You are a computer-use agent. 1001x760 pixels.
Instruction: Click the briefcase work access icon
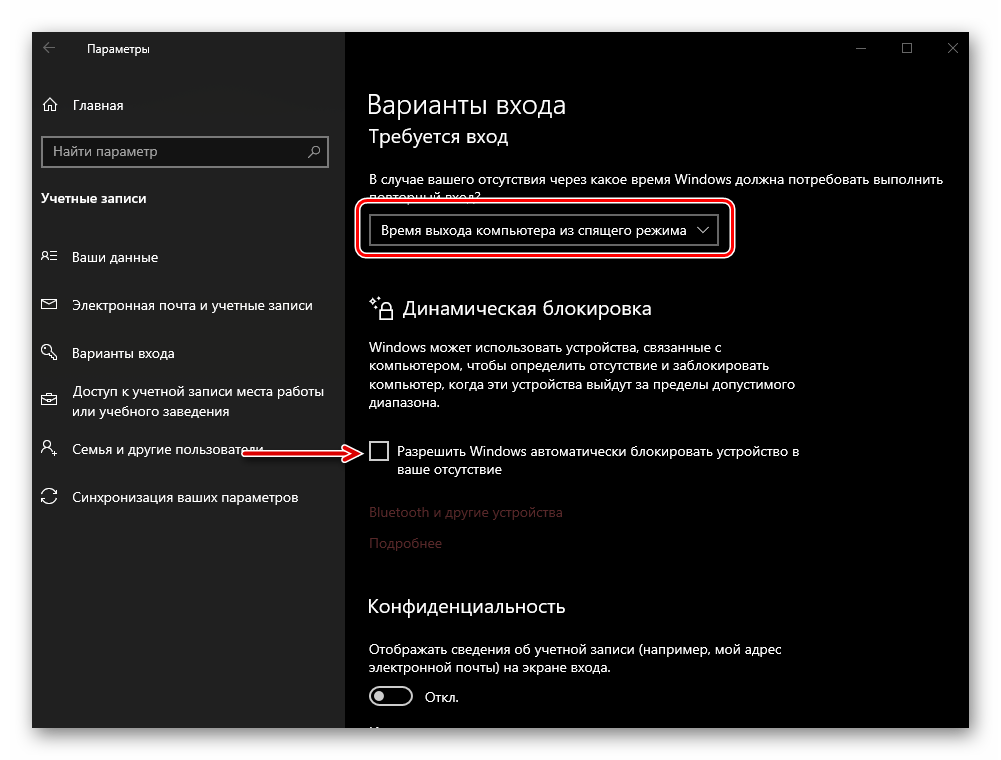(x=49, y=400)
